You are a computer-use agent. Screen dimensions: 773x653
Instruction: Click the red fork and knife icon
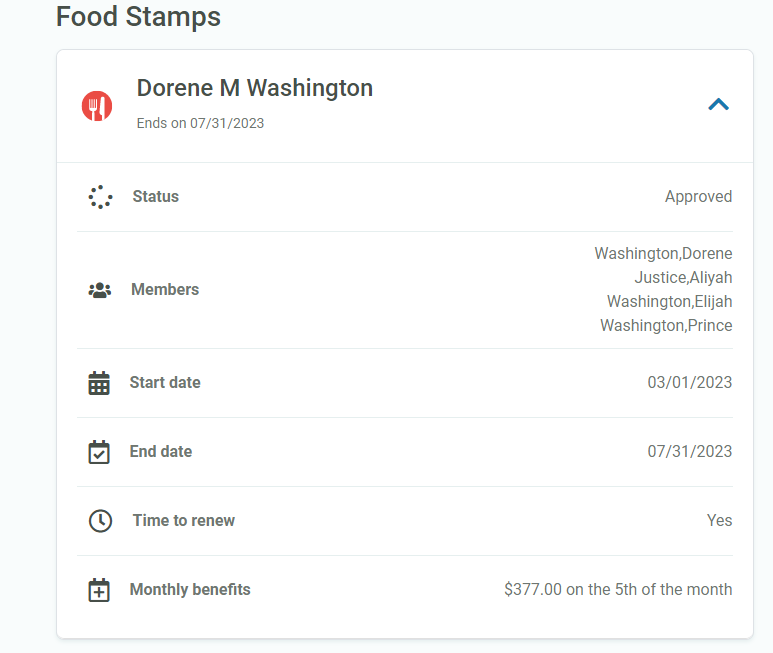coord(97,106)
